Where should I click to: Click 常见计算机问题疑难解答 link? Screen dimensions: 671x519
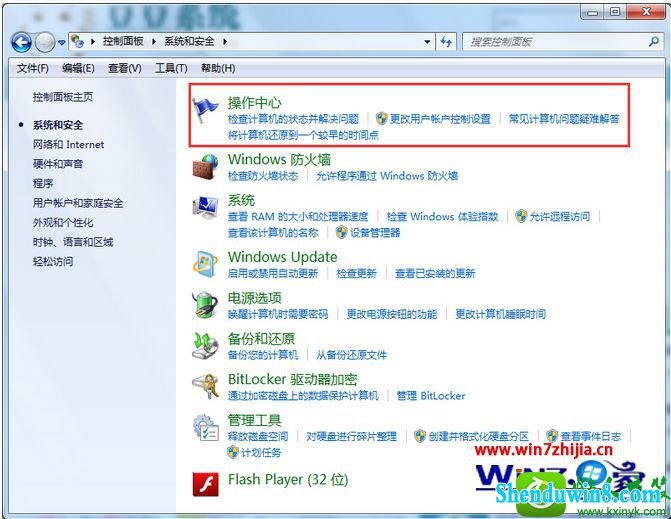point(564,119)
